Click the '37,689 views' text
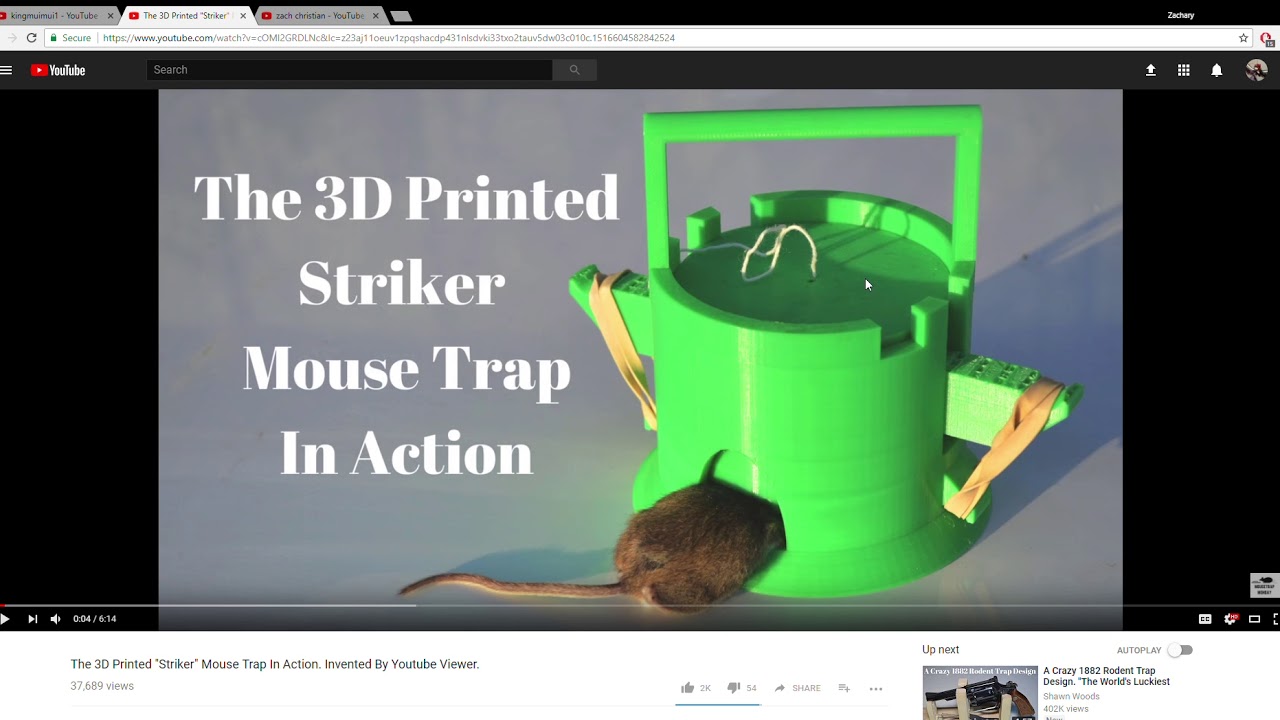 (102, 686)
